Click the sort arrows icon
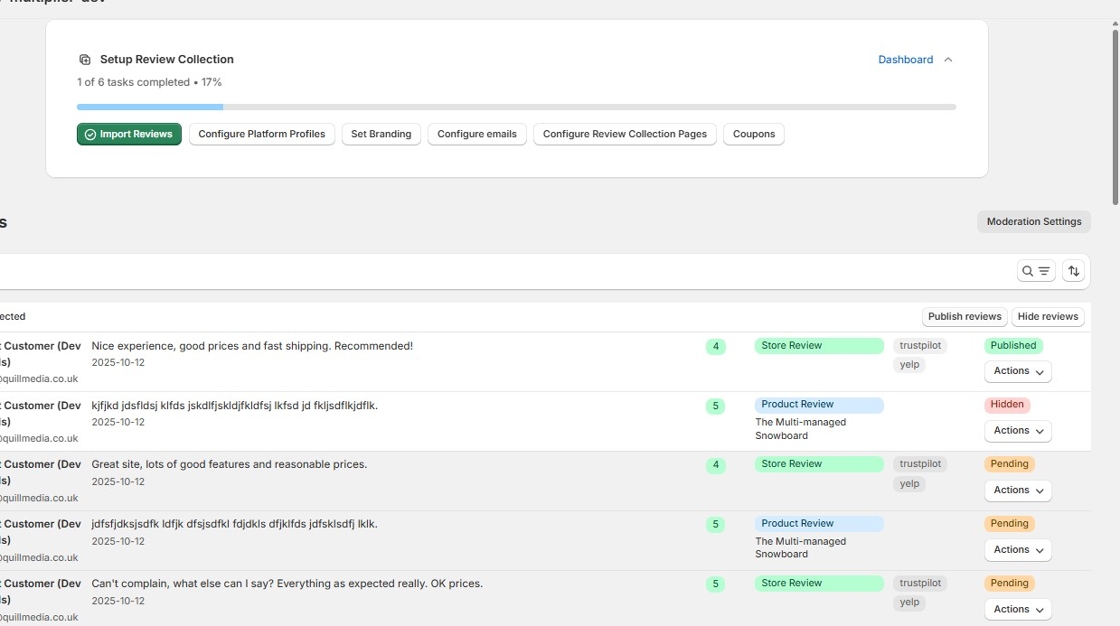The height and width of the screenshot is (626, 1120). [1073, 270]
